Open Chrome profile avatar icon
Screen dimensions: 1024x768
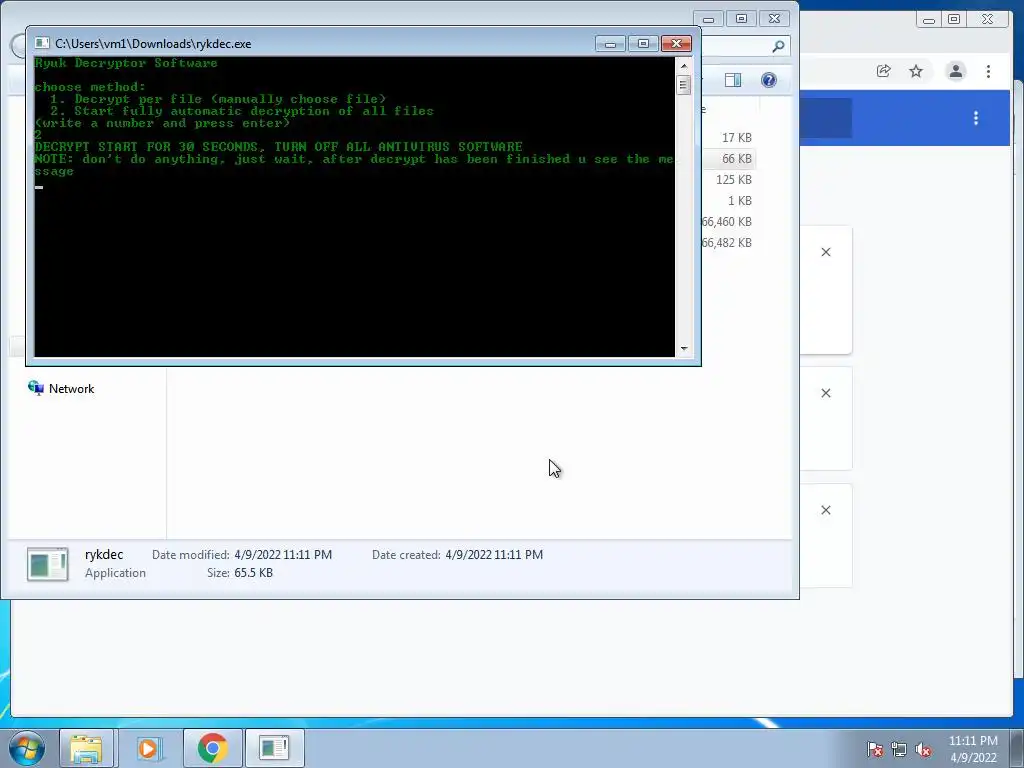point(955,71)
